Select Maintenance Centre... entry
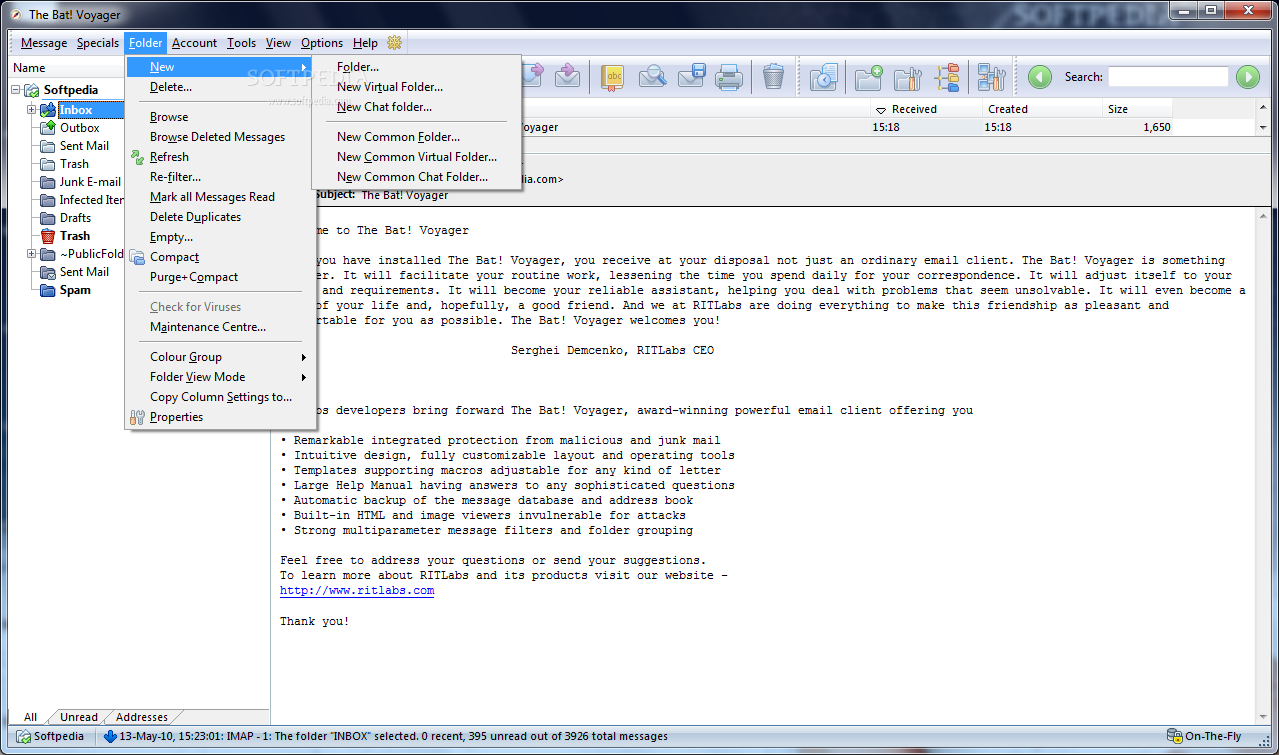1279x755 pixels. (x=220, y=327)
